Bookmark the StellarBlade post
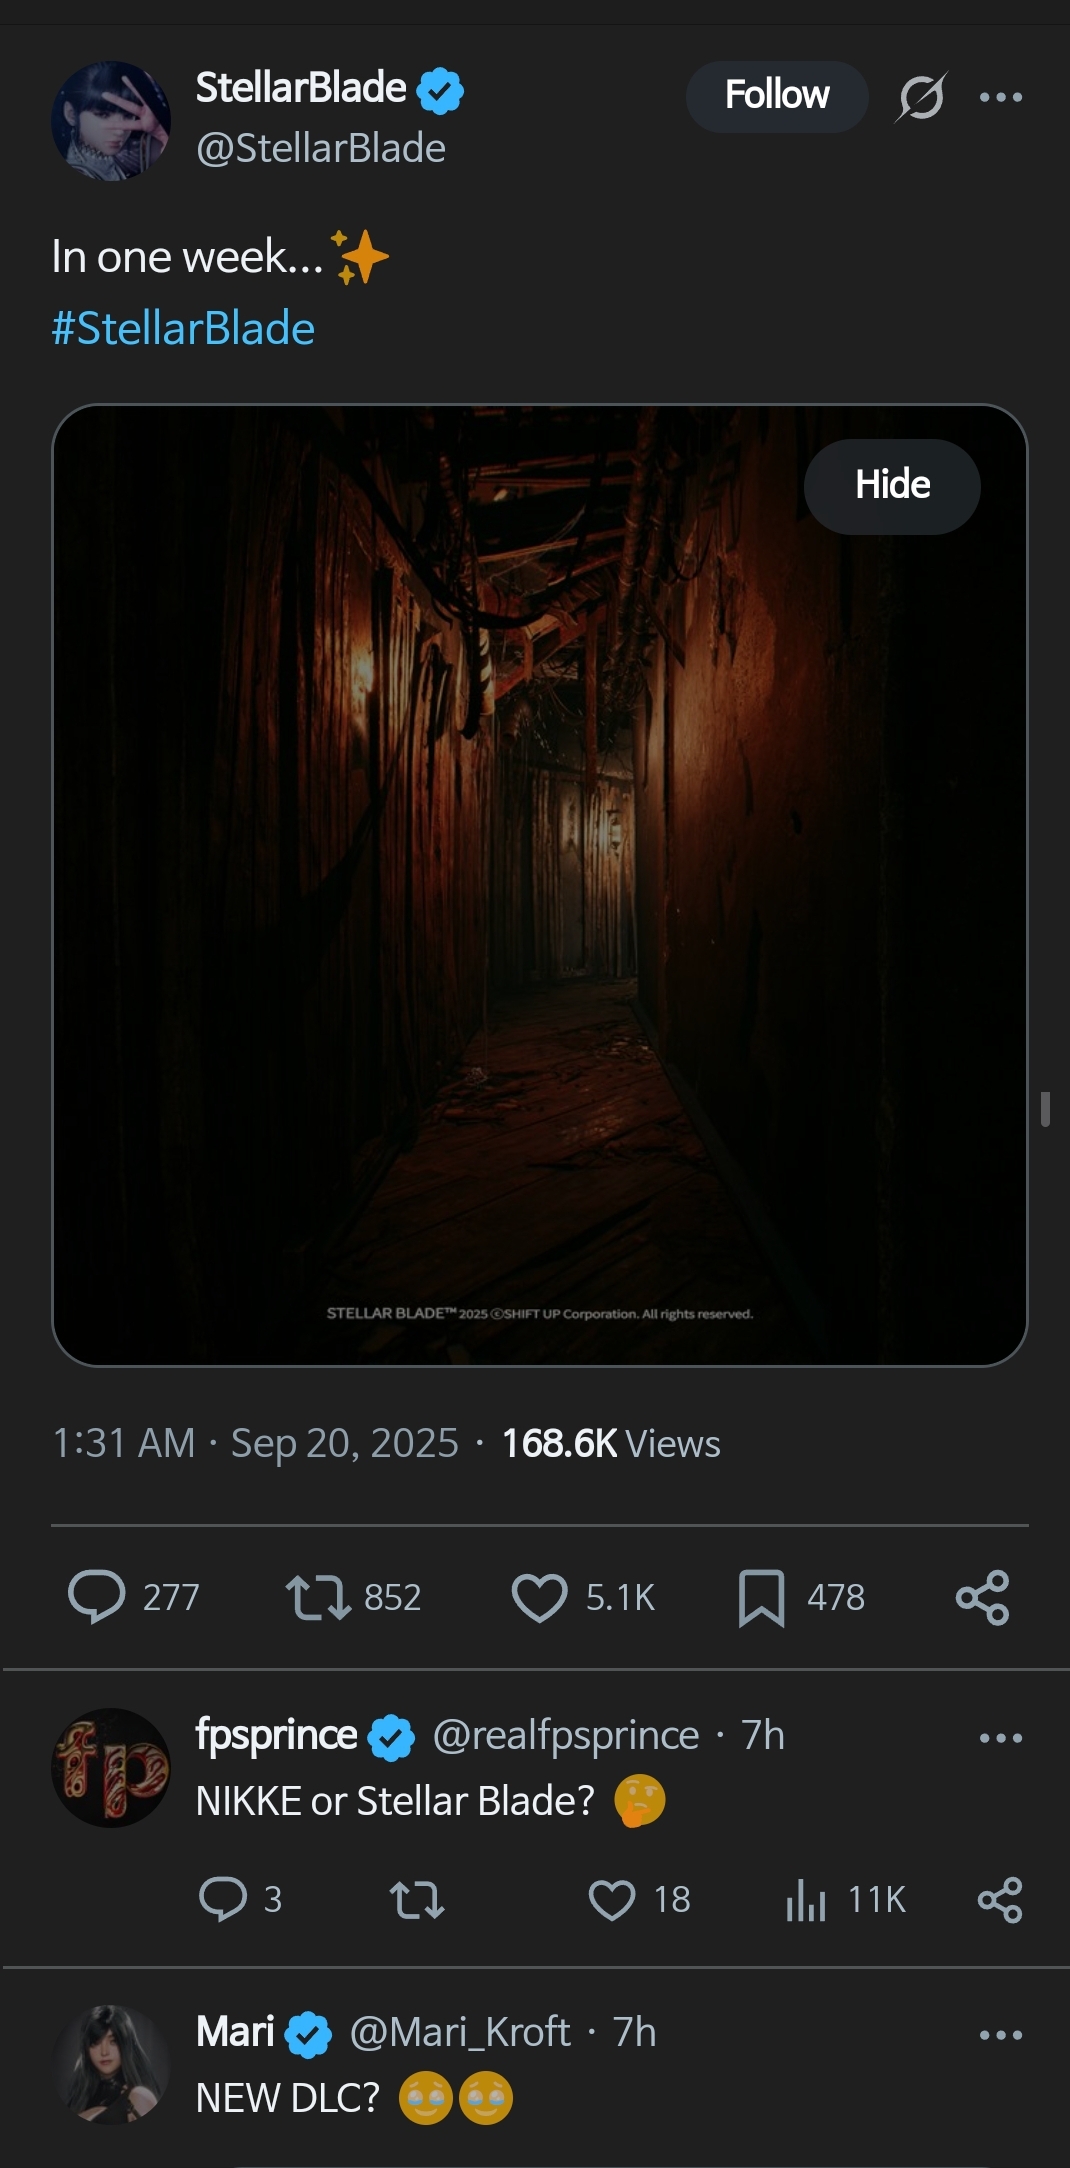This screenshot has width=1070, height=2168. coord(761,1597)
